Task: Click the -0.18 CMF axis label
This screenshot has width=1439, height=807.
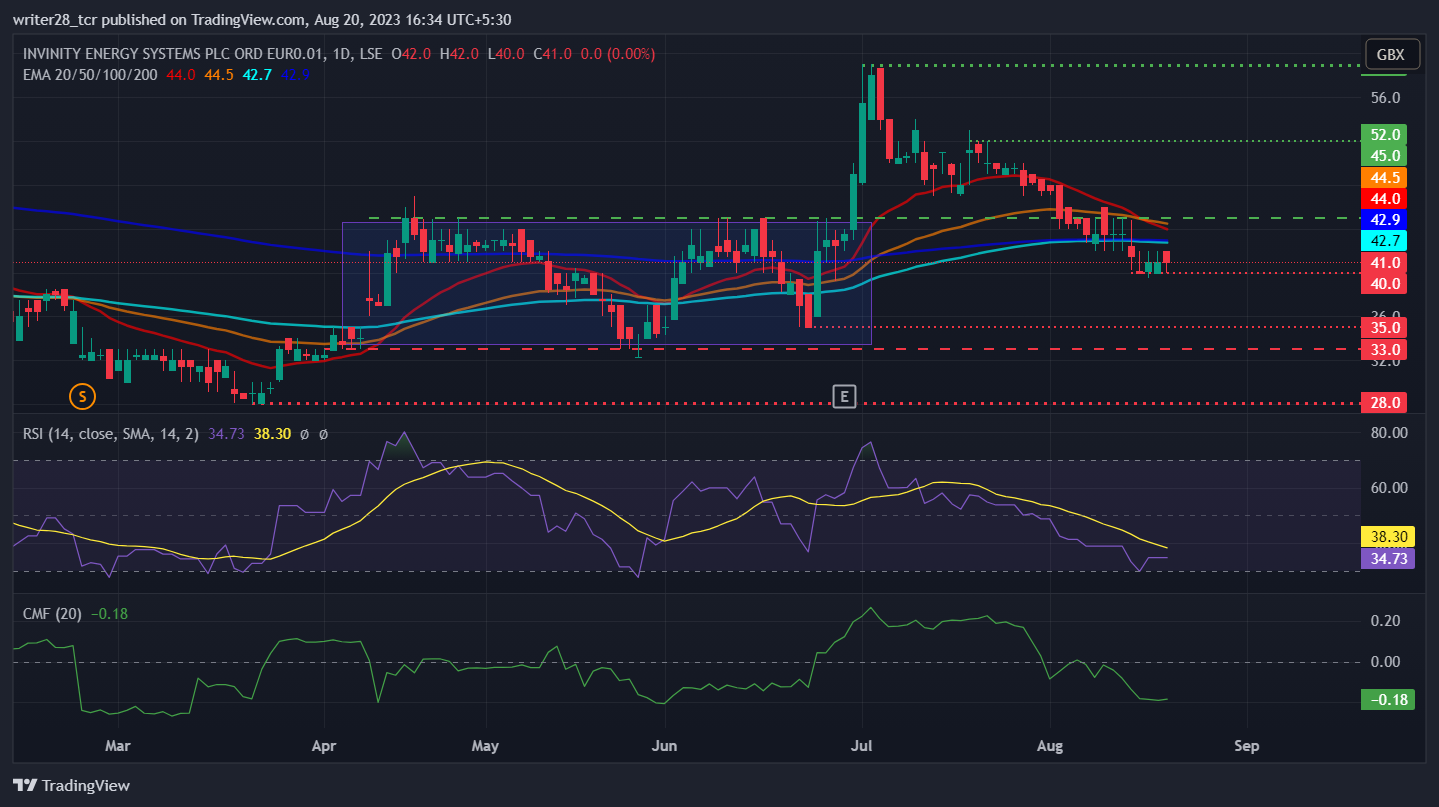Action: click(x=1388, y=699)
